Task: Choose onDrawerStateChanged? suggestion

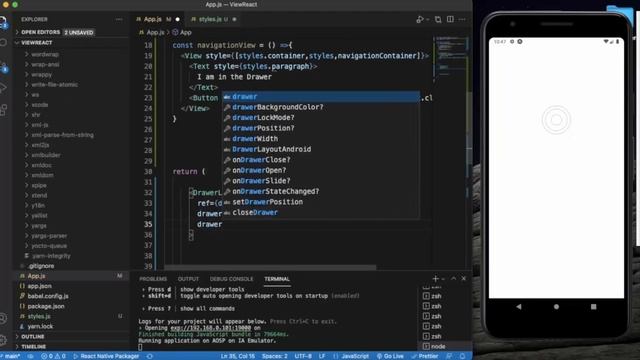Action: 321,191
